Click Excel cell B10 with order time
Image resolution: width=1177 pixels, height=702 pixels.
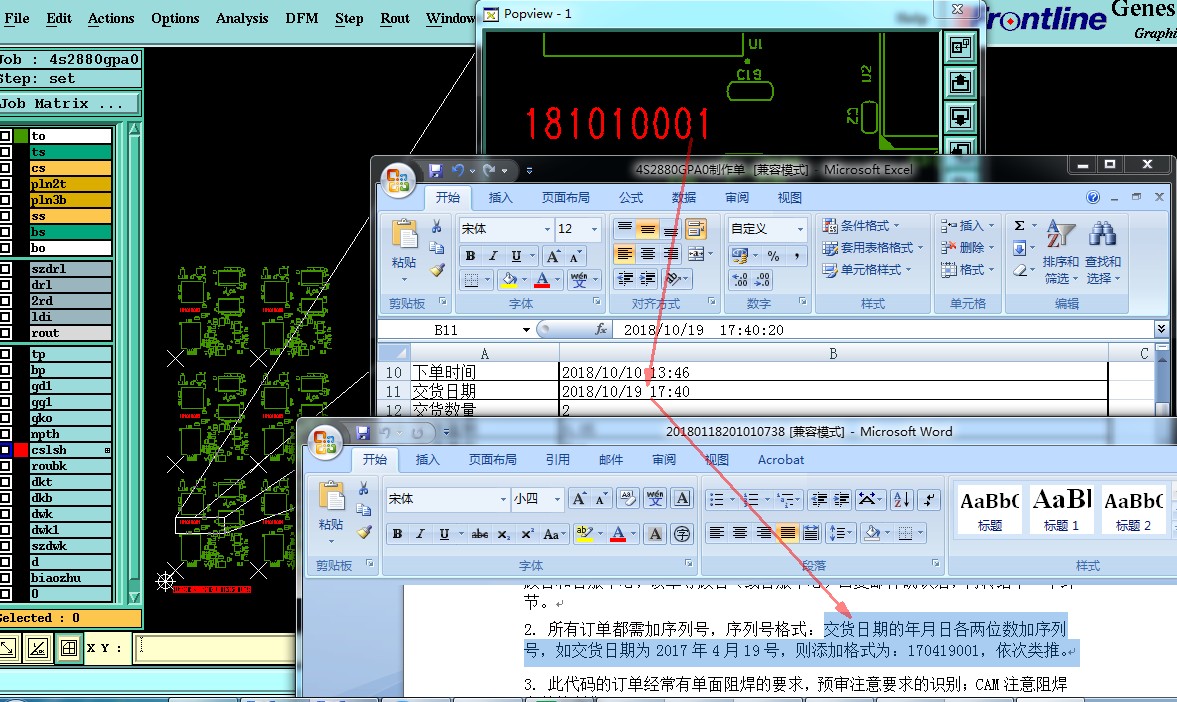[833, 372]
